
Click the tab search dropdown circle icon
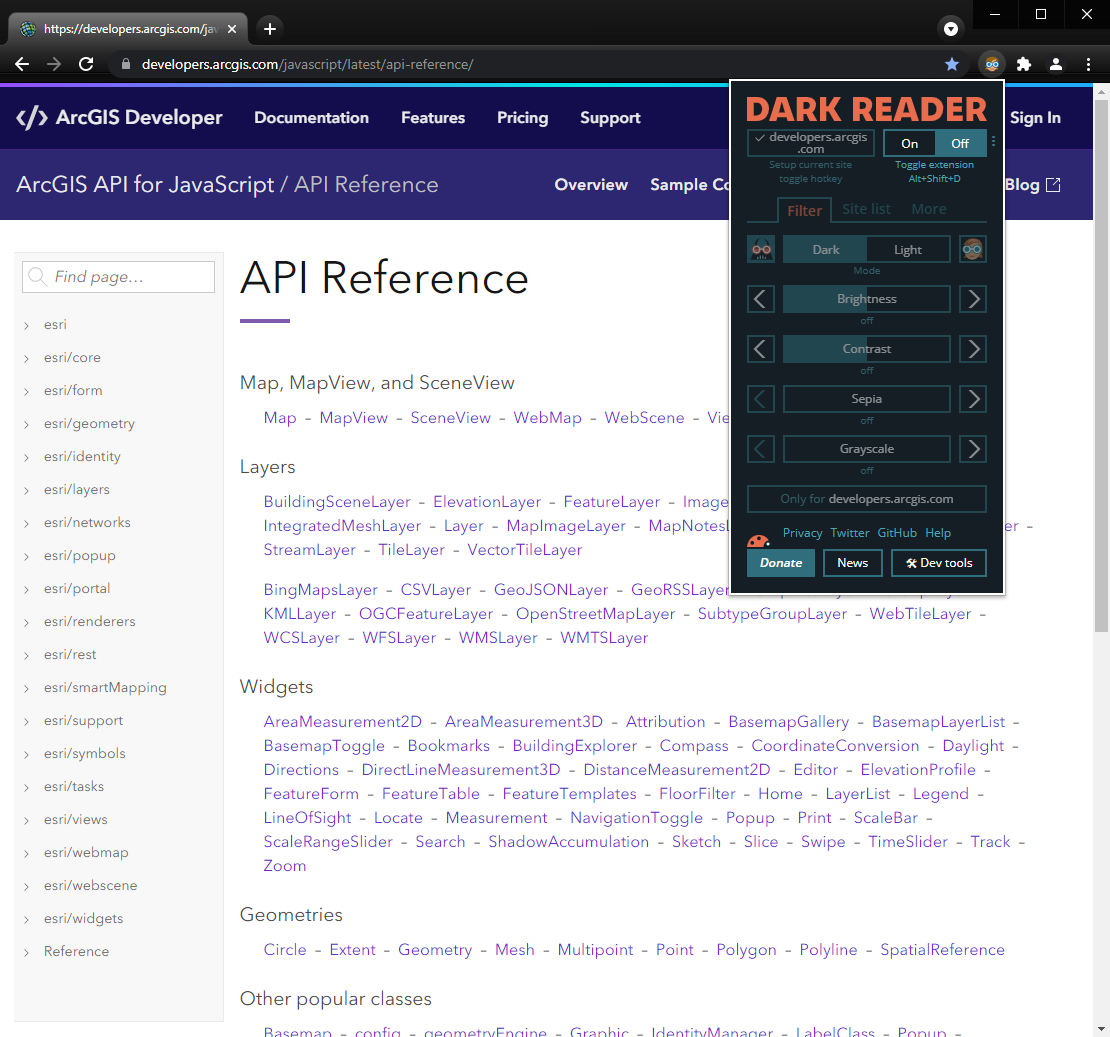point(951,29)
